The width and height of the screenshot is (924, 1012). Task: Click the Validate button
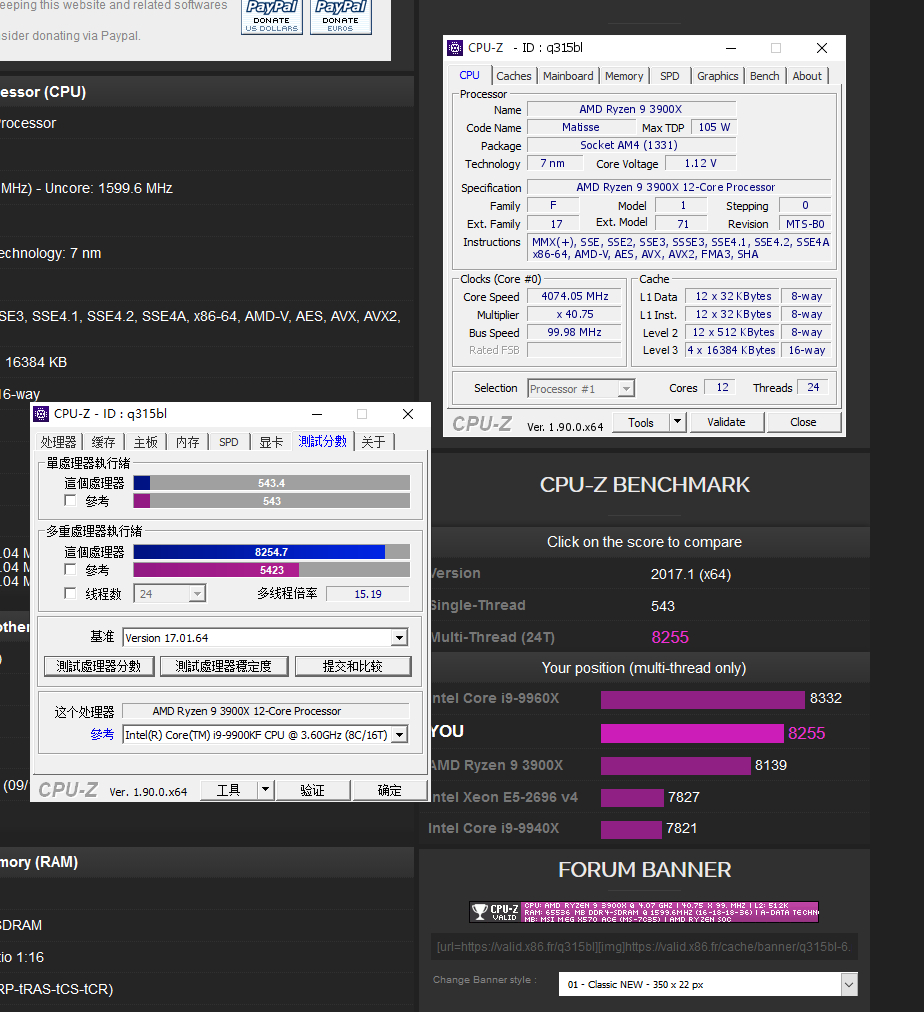pyautogui.click(x=727, y=422)
